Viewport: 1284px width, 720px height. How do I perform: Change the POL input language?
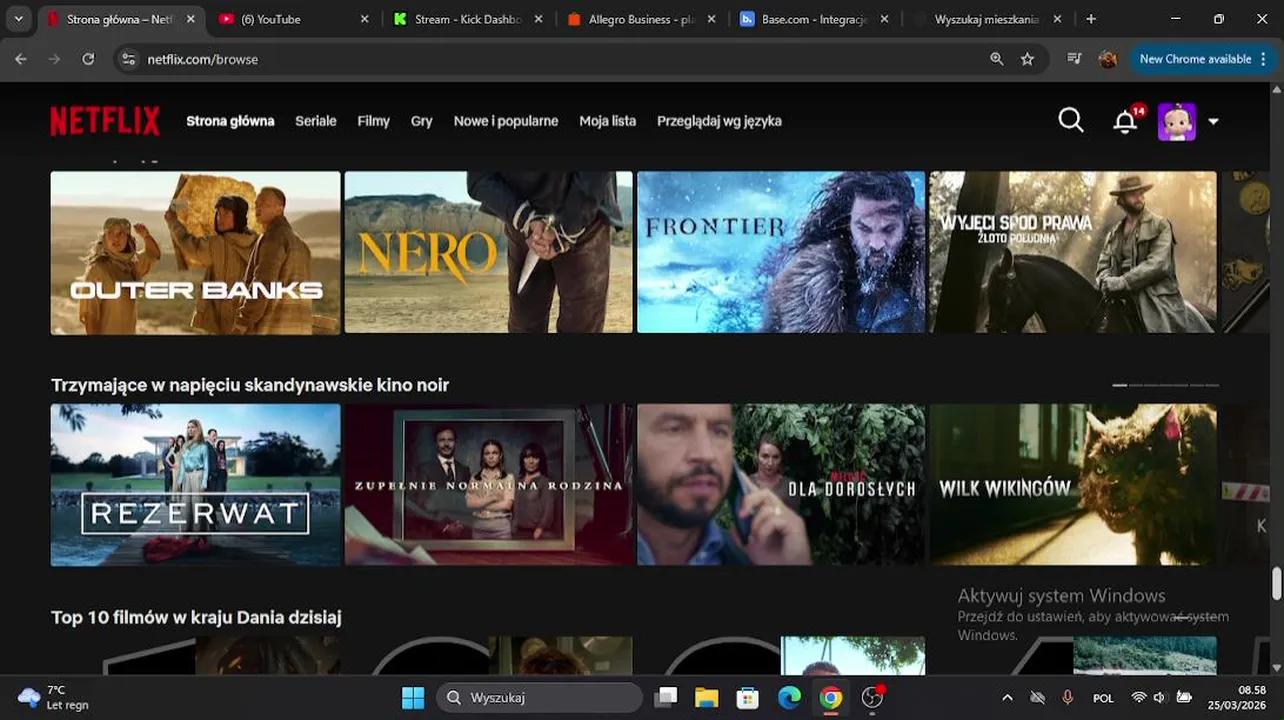point(1103,698)
